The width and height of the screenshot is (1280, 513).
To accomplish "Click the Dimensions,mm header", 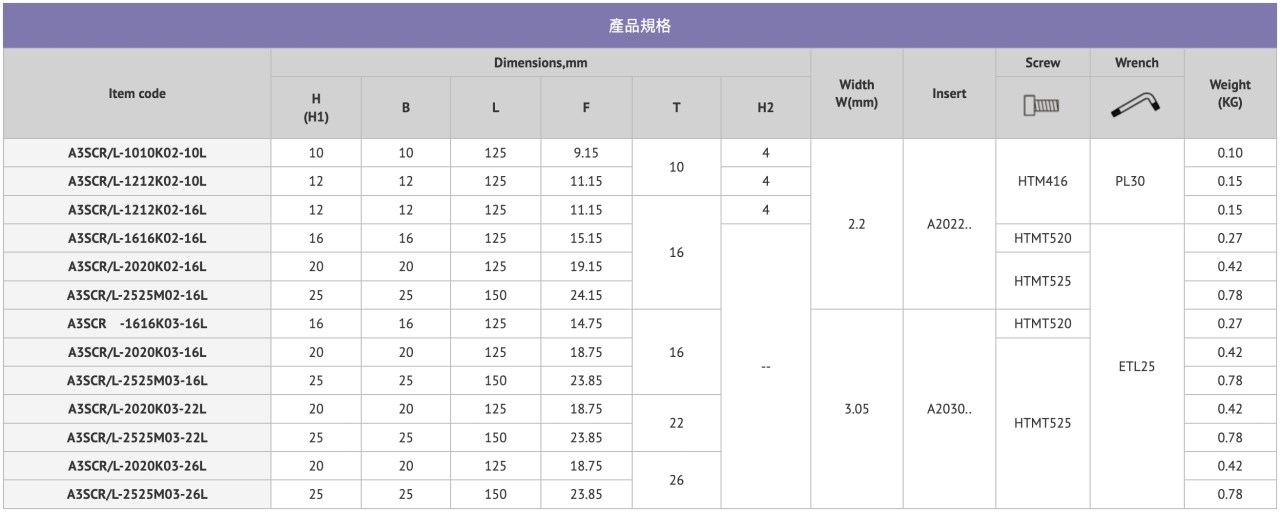I will pos(540,63).
